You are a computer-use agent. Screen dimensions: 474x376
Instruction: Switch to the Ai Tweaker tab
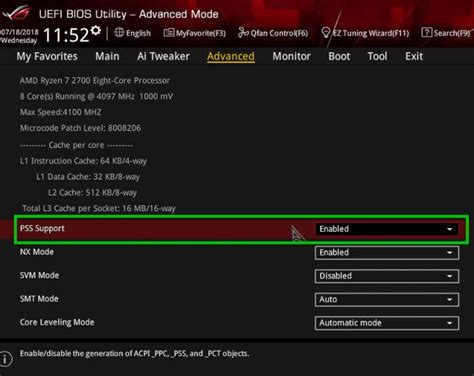pyautogui.click(x=163, y=56)
